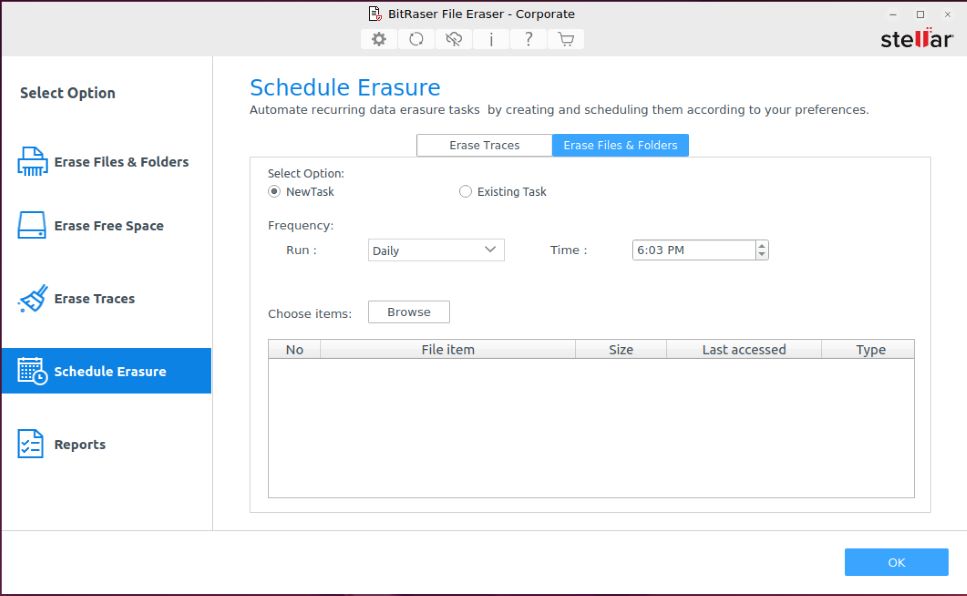This screenshot has height=596, width=967.
Task: Open Erase Files & Folders in sidebar
Action: (x=106, y=162)
